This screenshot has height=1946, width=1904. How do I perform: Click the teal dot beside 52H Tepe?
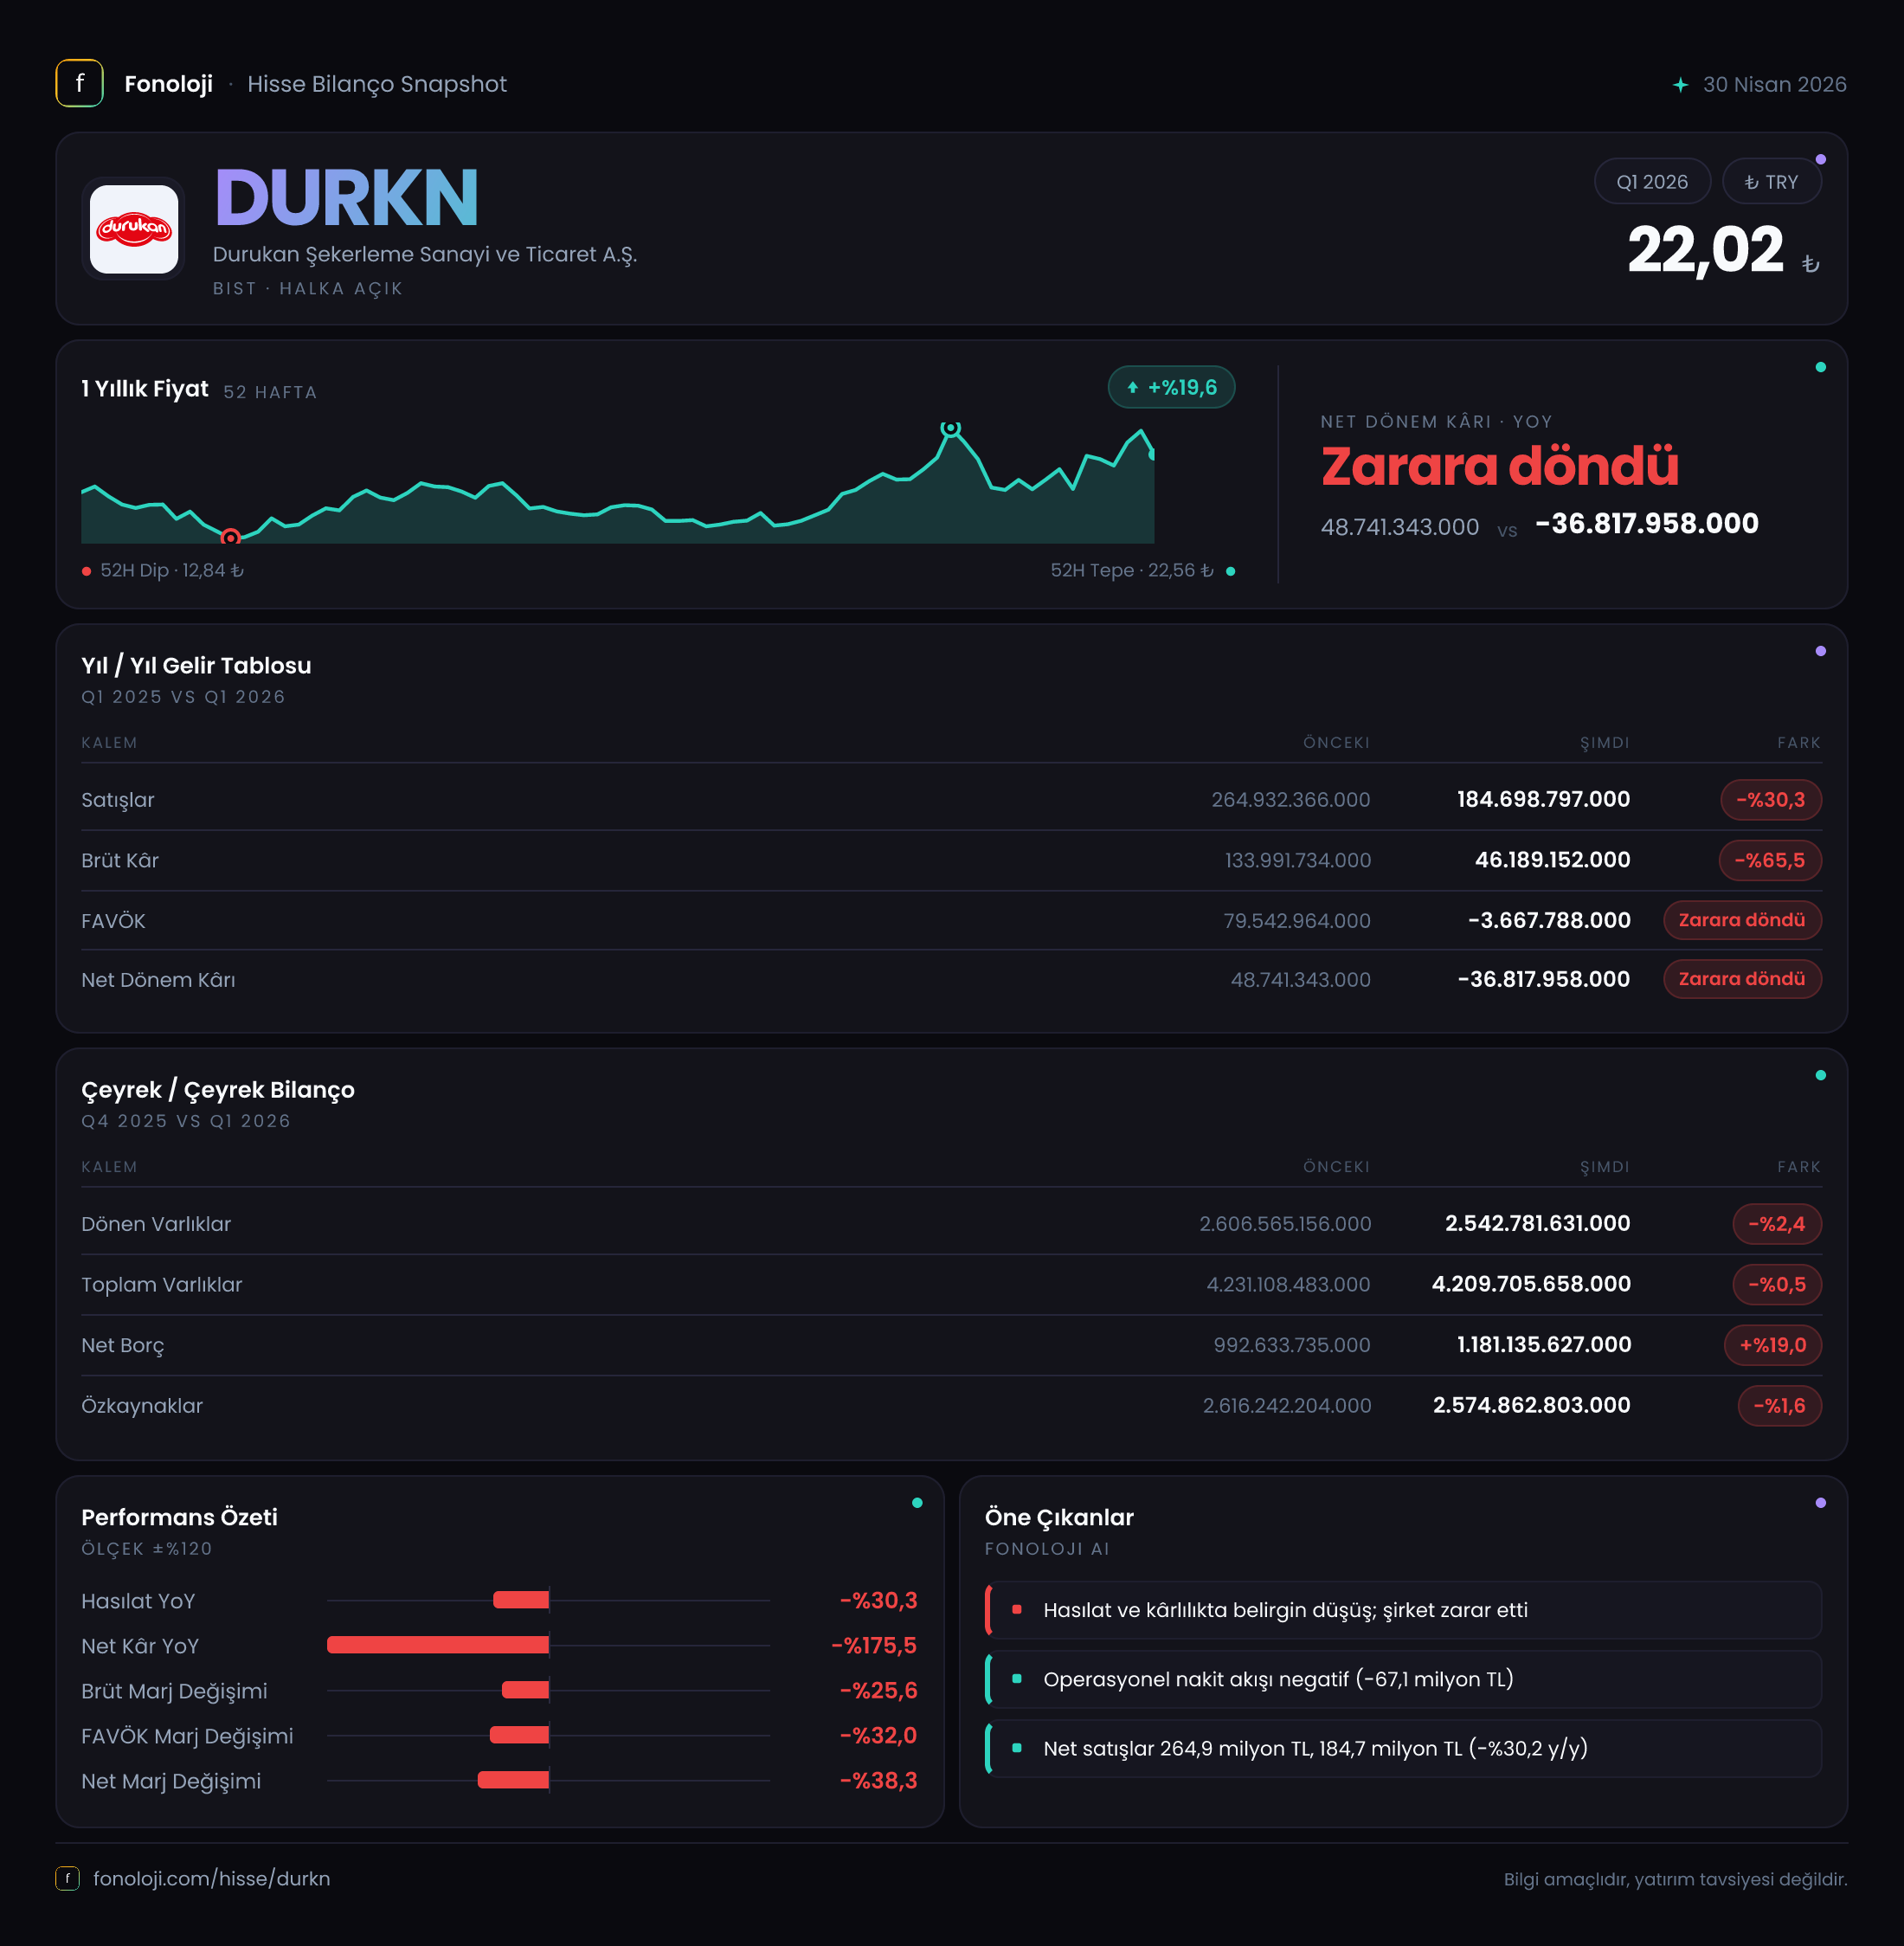(1230, 571)
